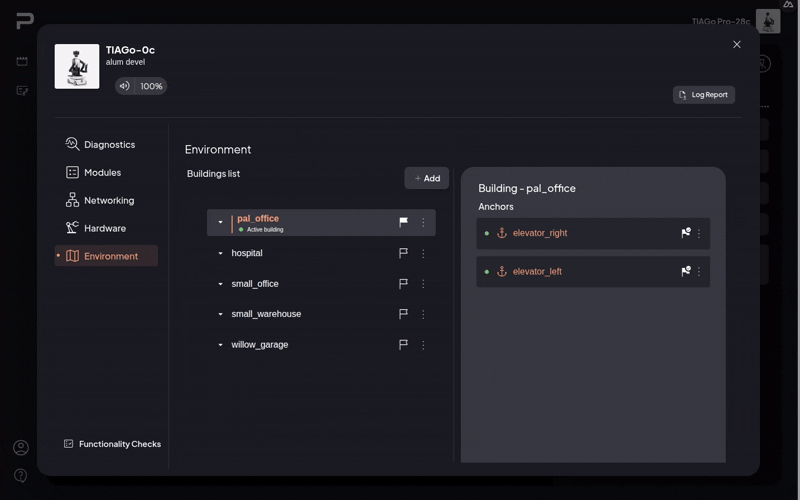Image resolution: width=800 pixels, height=500 pixels.
Task: Expand the willow_garage building
Action: coord(220,345)
